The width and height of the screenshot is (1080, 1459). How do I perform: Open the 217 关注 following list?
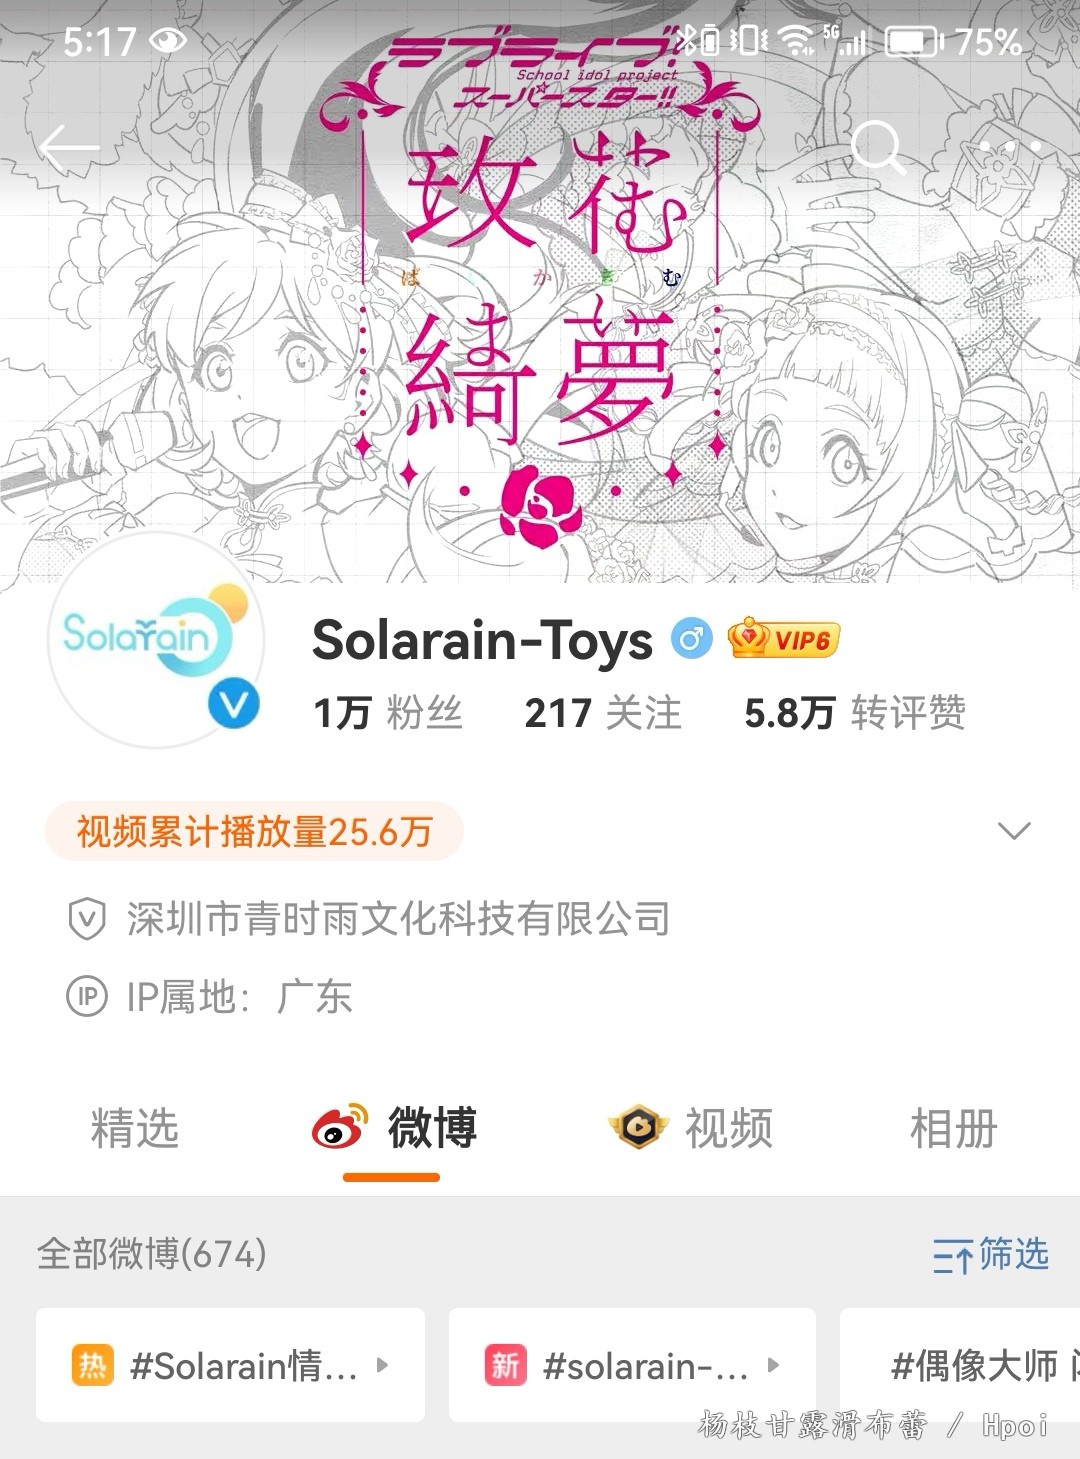[x=603, y=713]
